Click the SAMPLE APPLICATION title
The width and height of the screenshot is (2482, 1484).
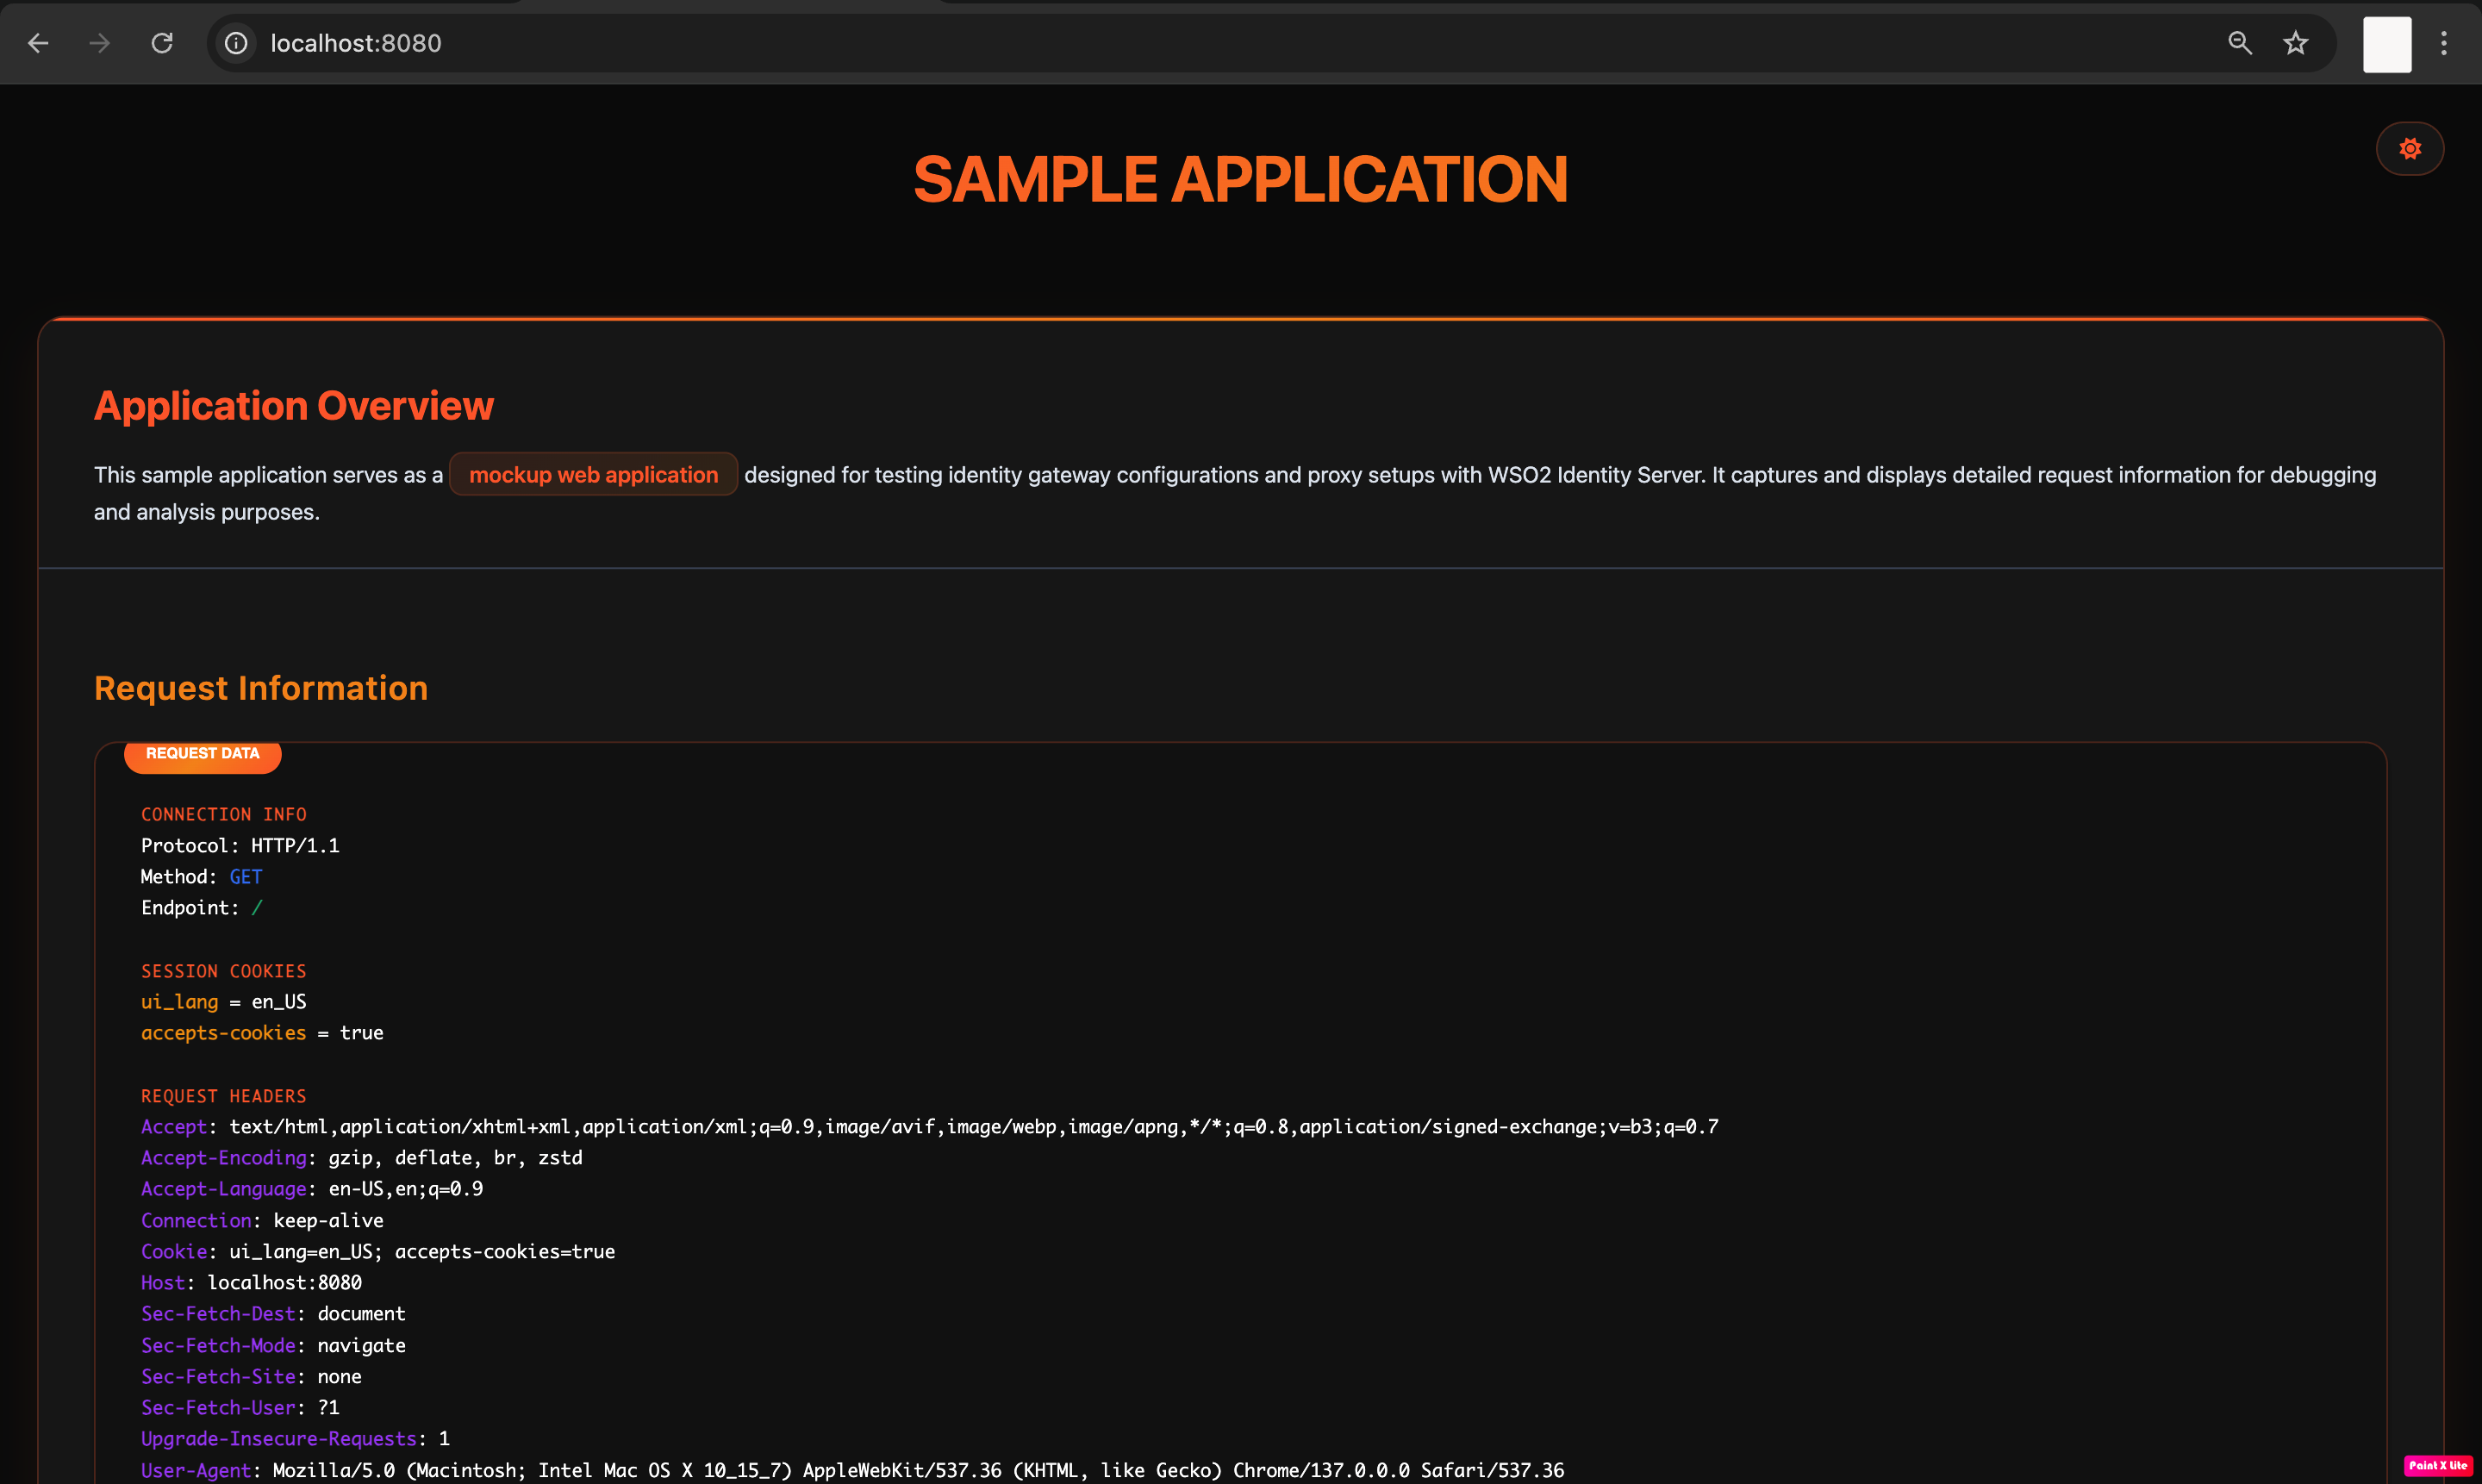(x=1240, y=180)
